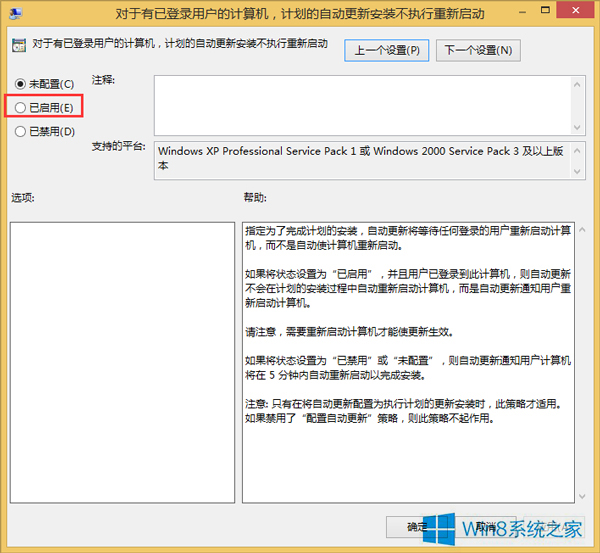
Task: Click the 上一个设置(P) button
Action: point(386,50)
